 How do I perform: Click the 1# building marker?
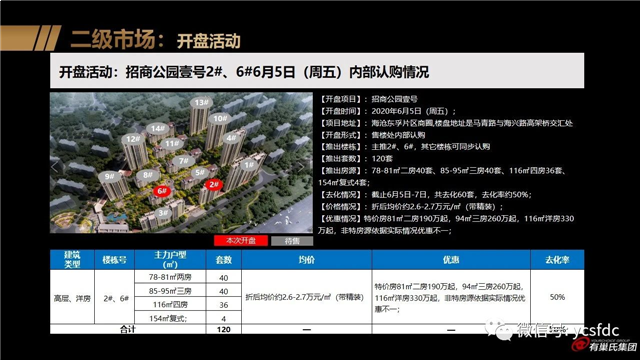click(249, 165)
